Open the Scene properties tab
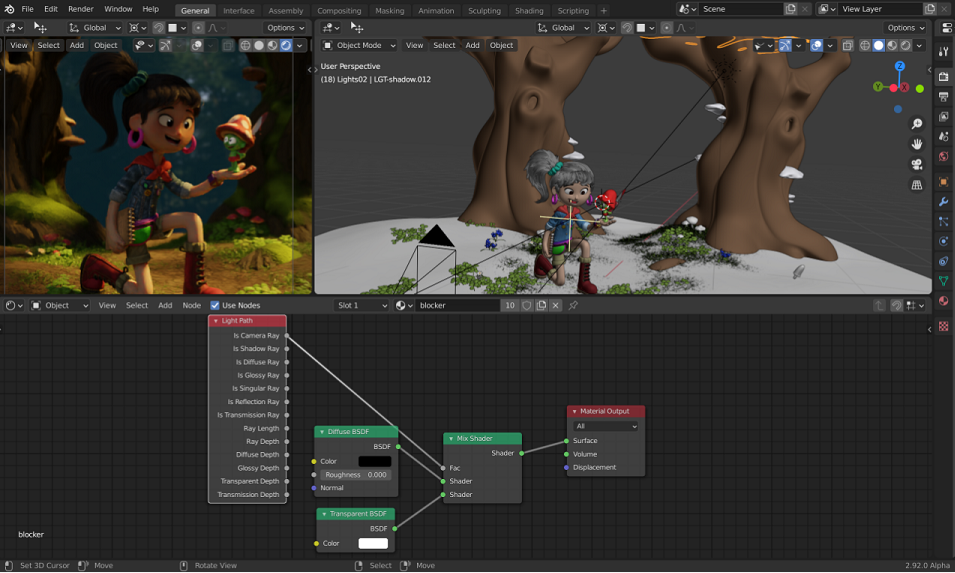Screen dimensions: 955x573 [943, 136]
